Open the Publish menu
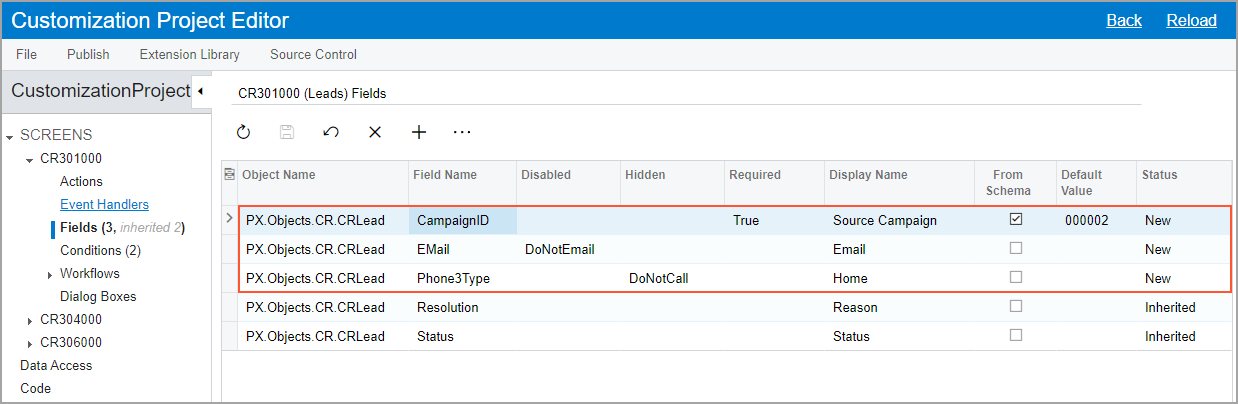 point(88,54)
